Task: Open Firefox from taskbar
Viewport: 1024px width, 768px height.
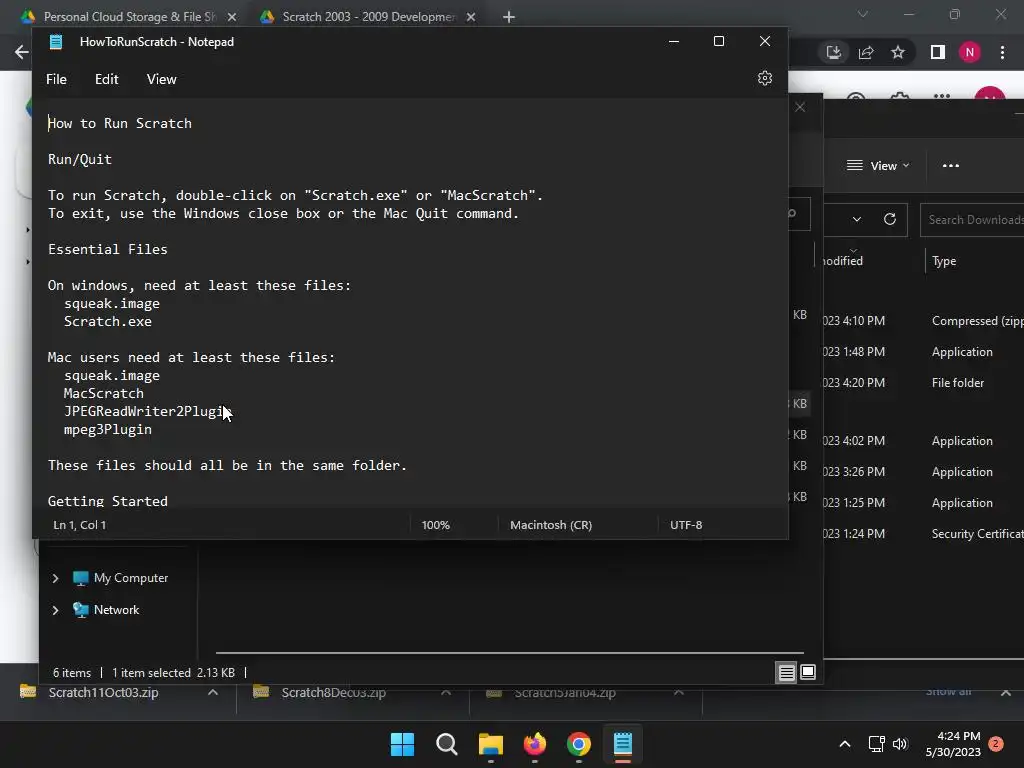Action: [535, 744]
